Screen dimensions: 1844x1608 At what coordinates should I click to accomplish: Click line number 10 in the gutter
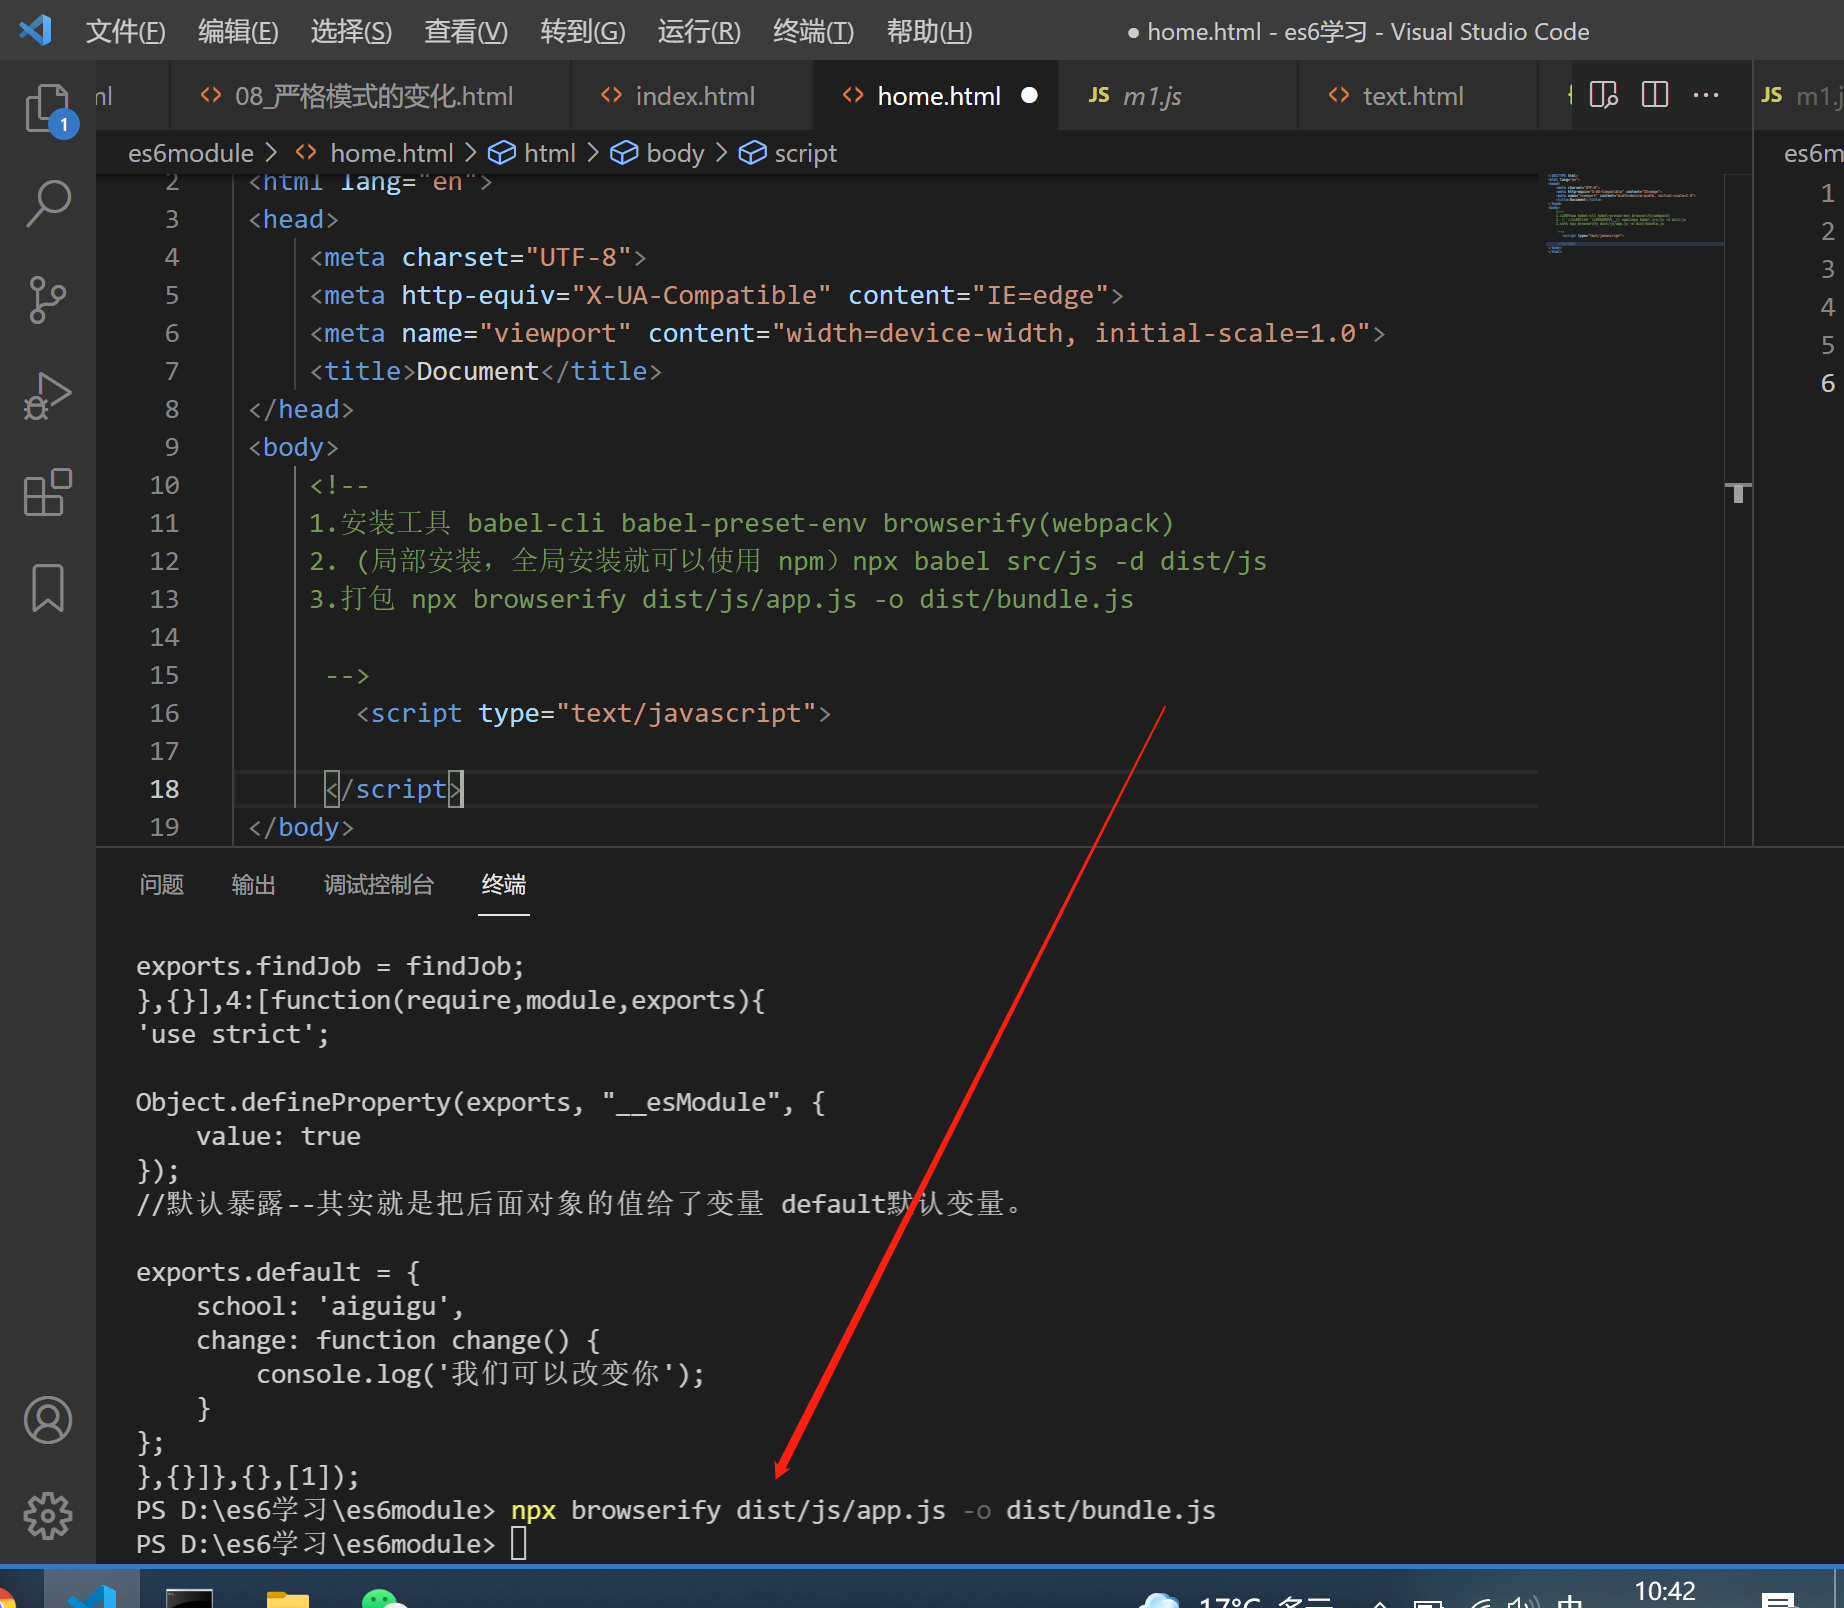coord(164,485)
